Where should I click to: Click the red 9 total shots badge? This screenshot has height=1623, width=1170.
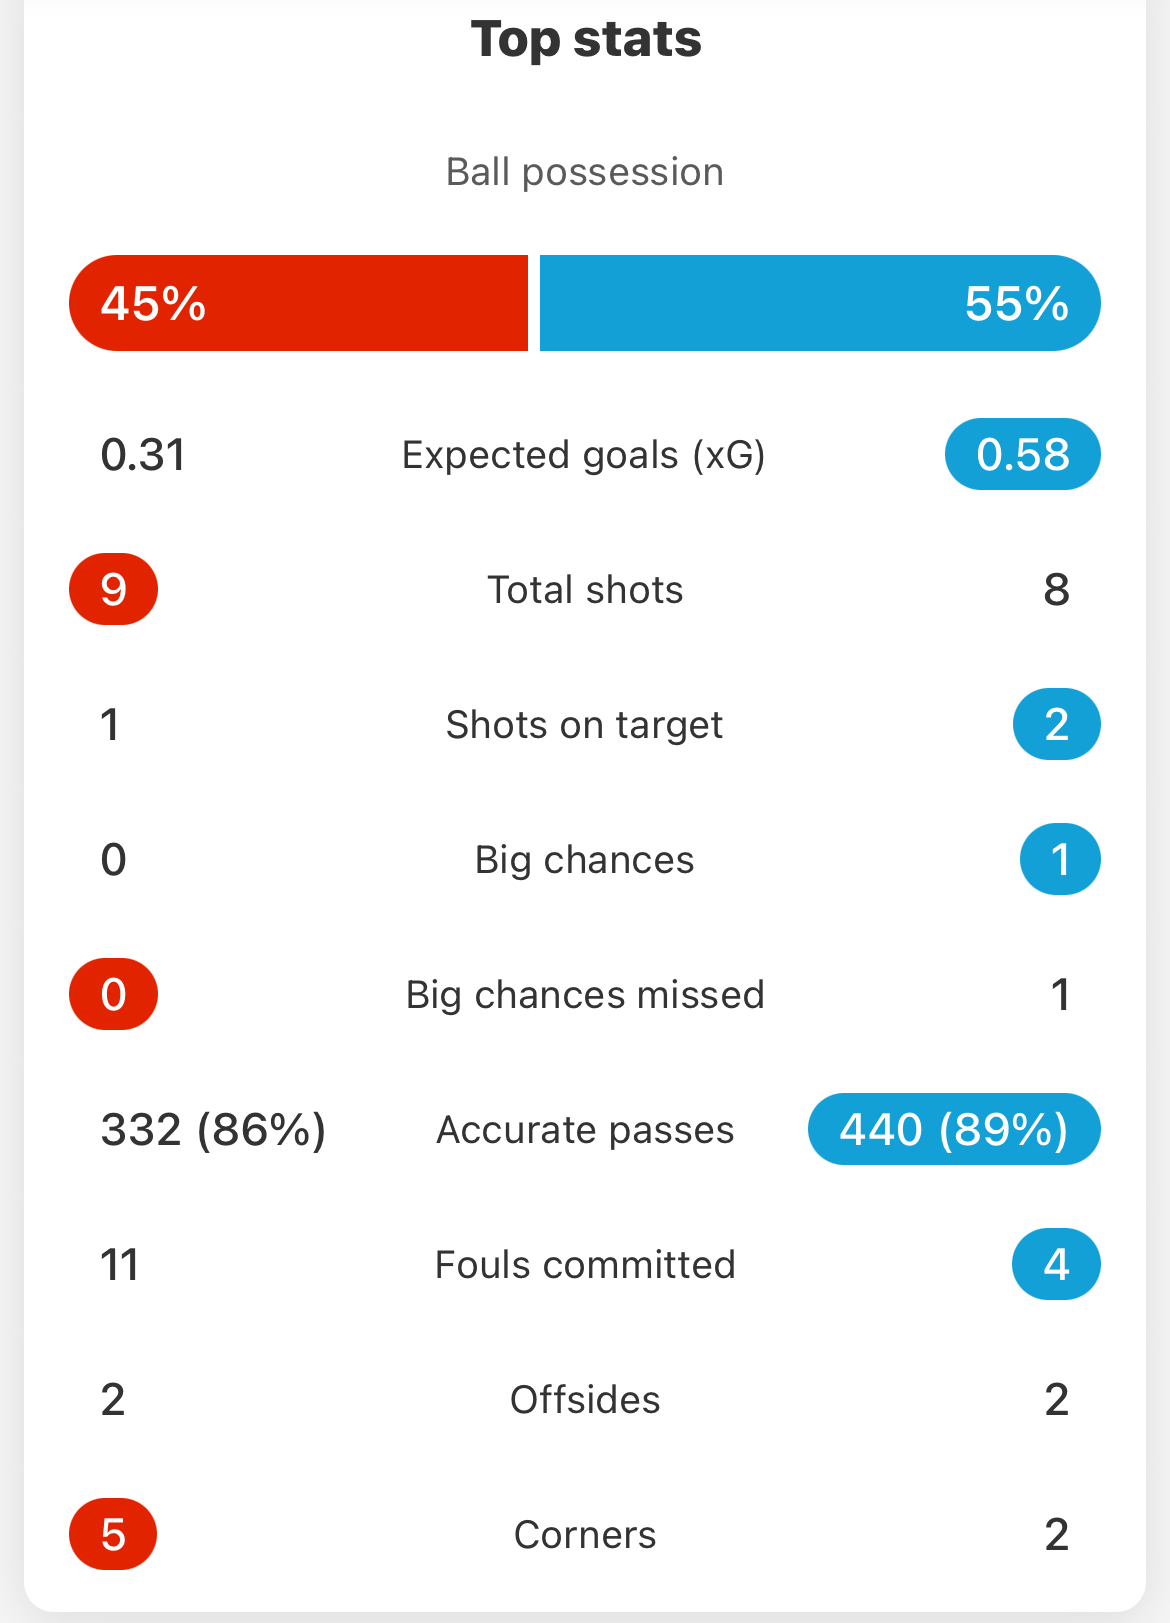click(113, 589)
